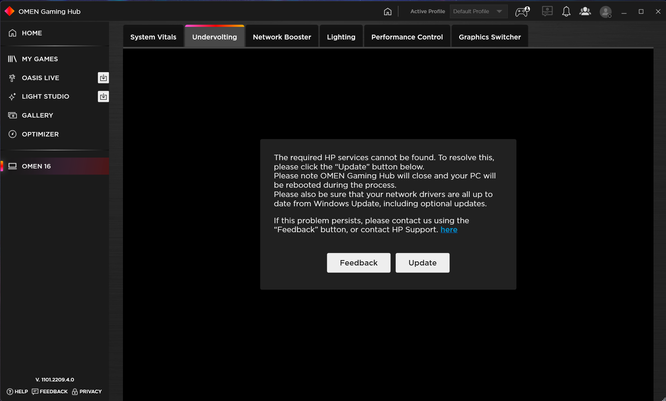This screenshot has height=401, width=666.
Task: Click the download/screen icon in title bar
Action: tap(547, 11)
